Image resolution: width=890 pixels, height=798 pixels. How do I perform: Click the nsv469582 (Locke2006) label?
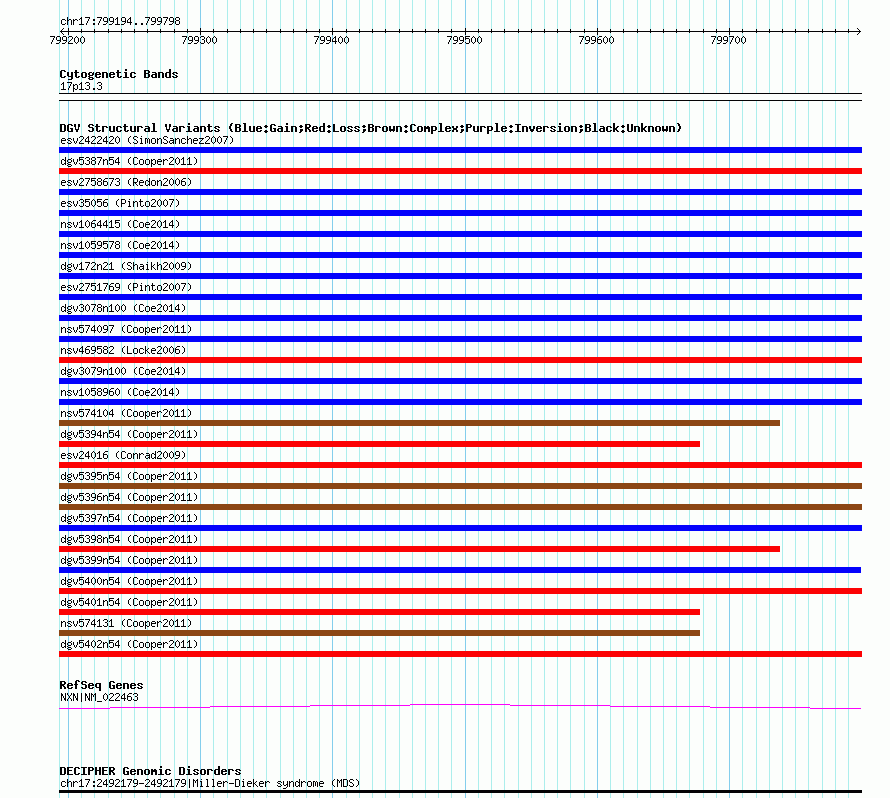[123, 350]
